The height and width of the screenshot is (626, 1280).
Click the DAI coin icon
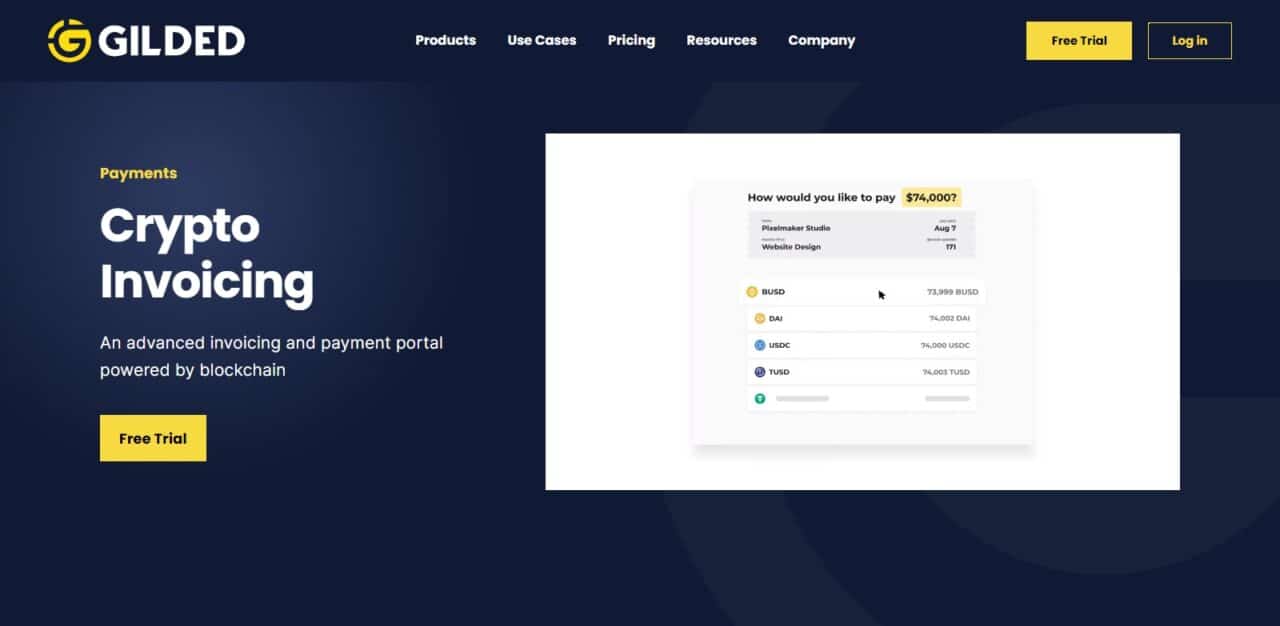[x=760, y=318]
